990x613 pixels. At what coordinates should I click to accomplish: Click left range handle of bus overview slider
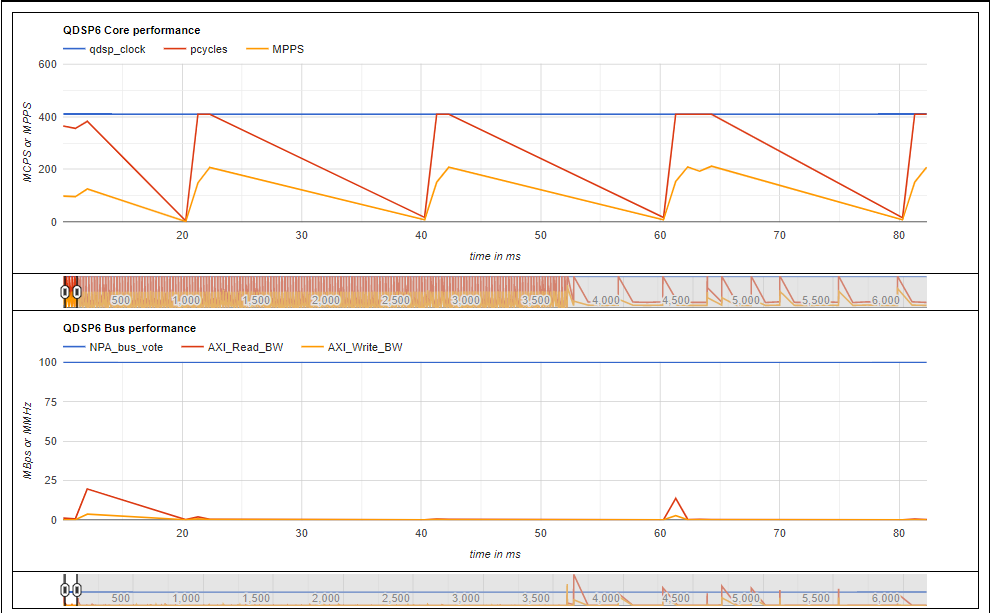(x=64, y=590)
